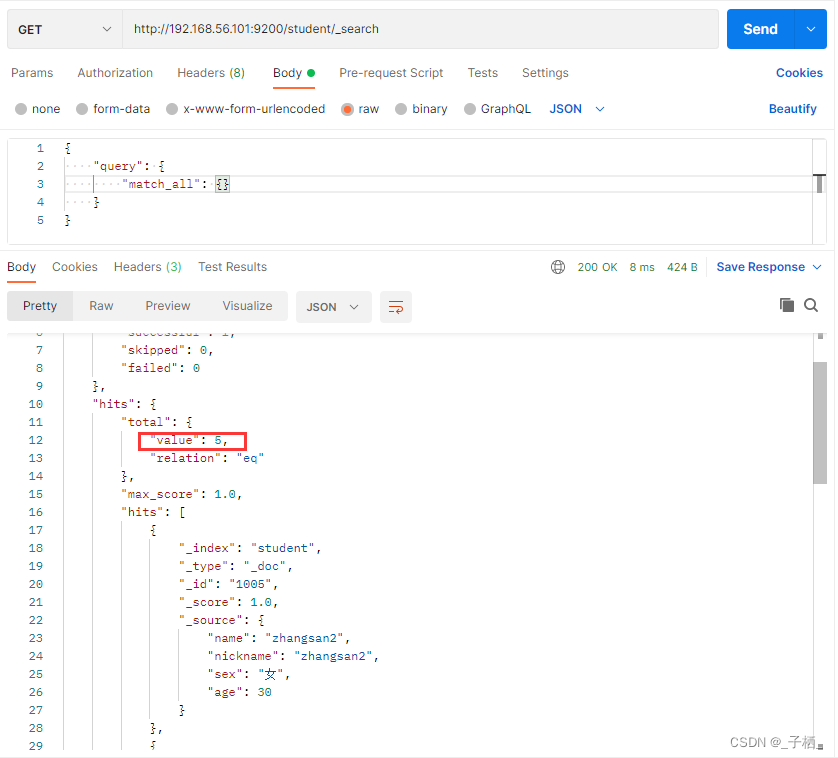Open search in response with magnifier icon

coord(811,305)
